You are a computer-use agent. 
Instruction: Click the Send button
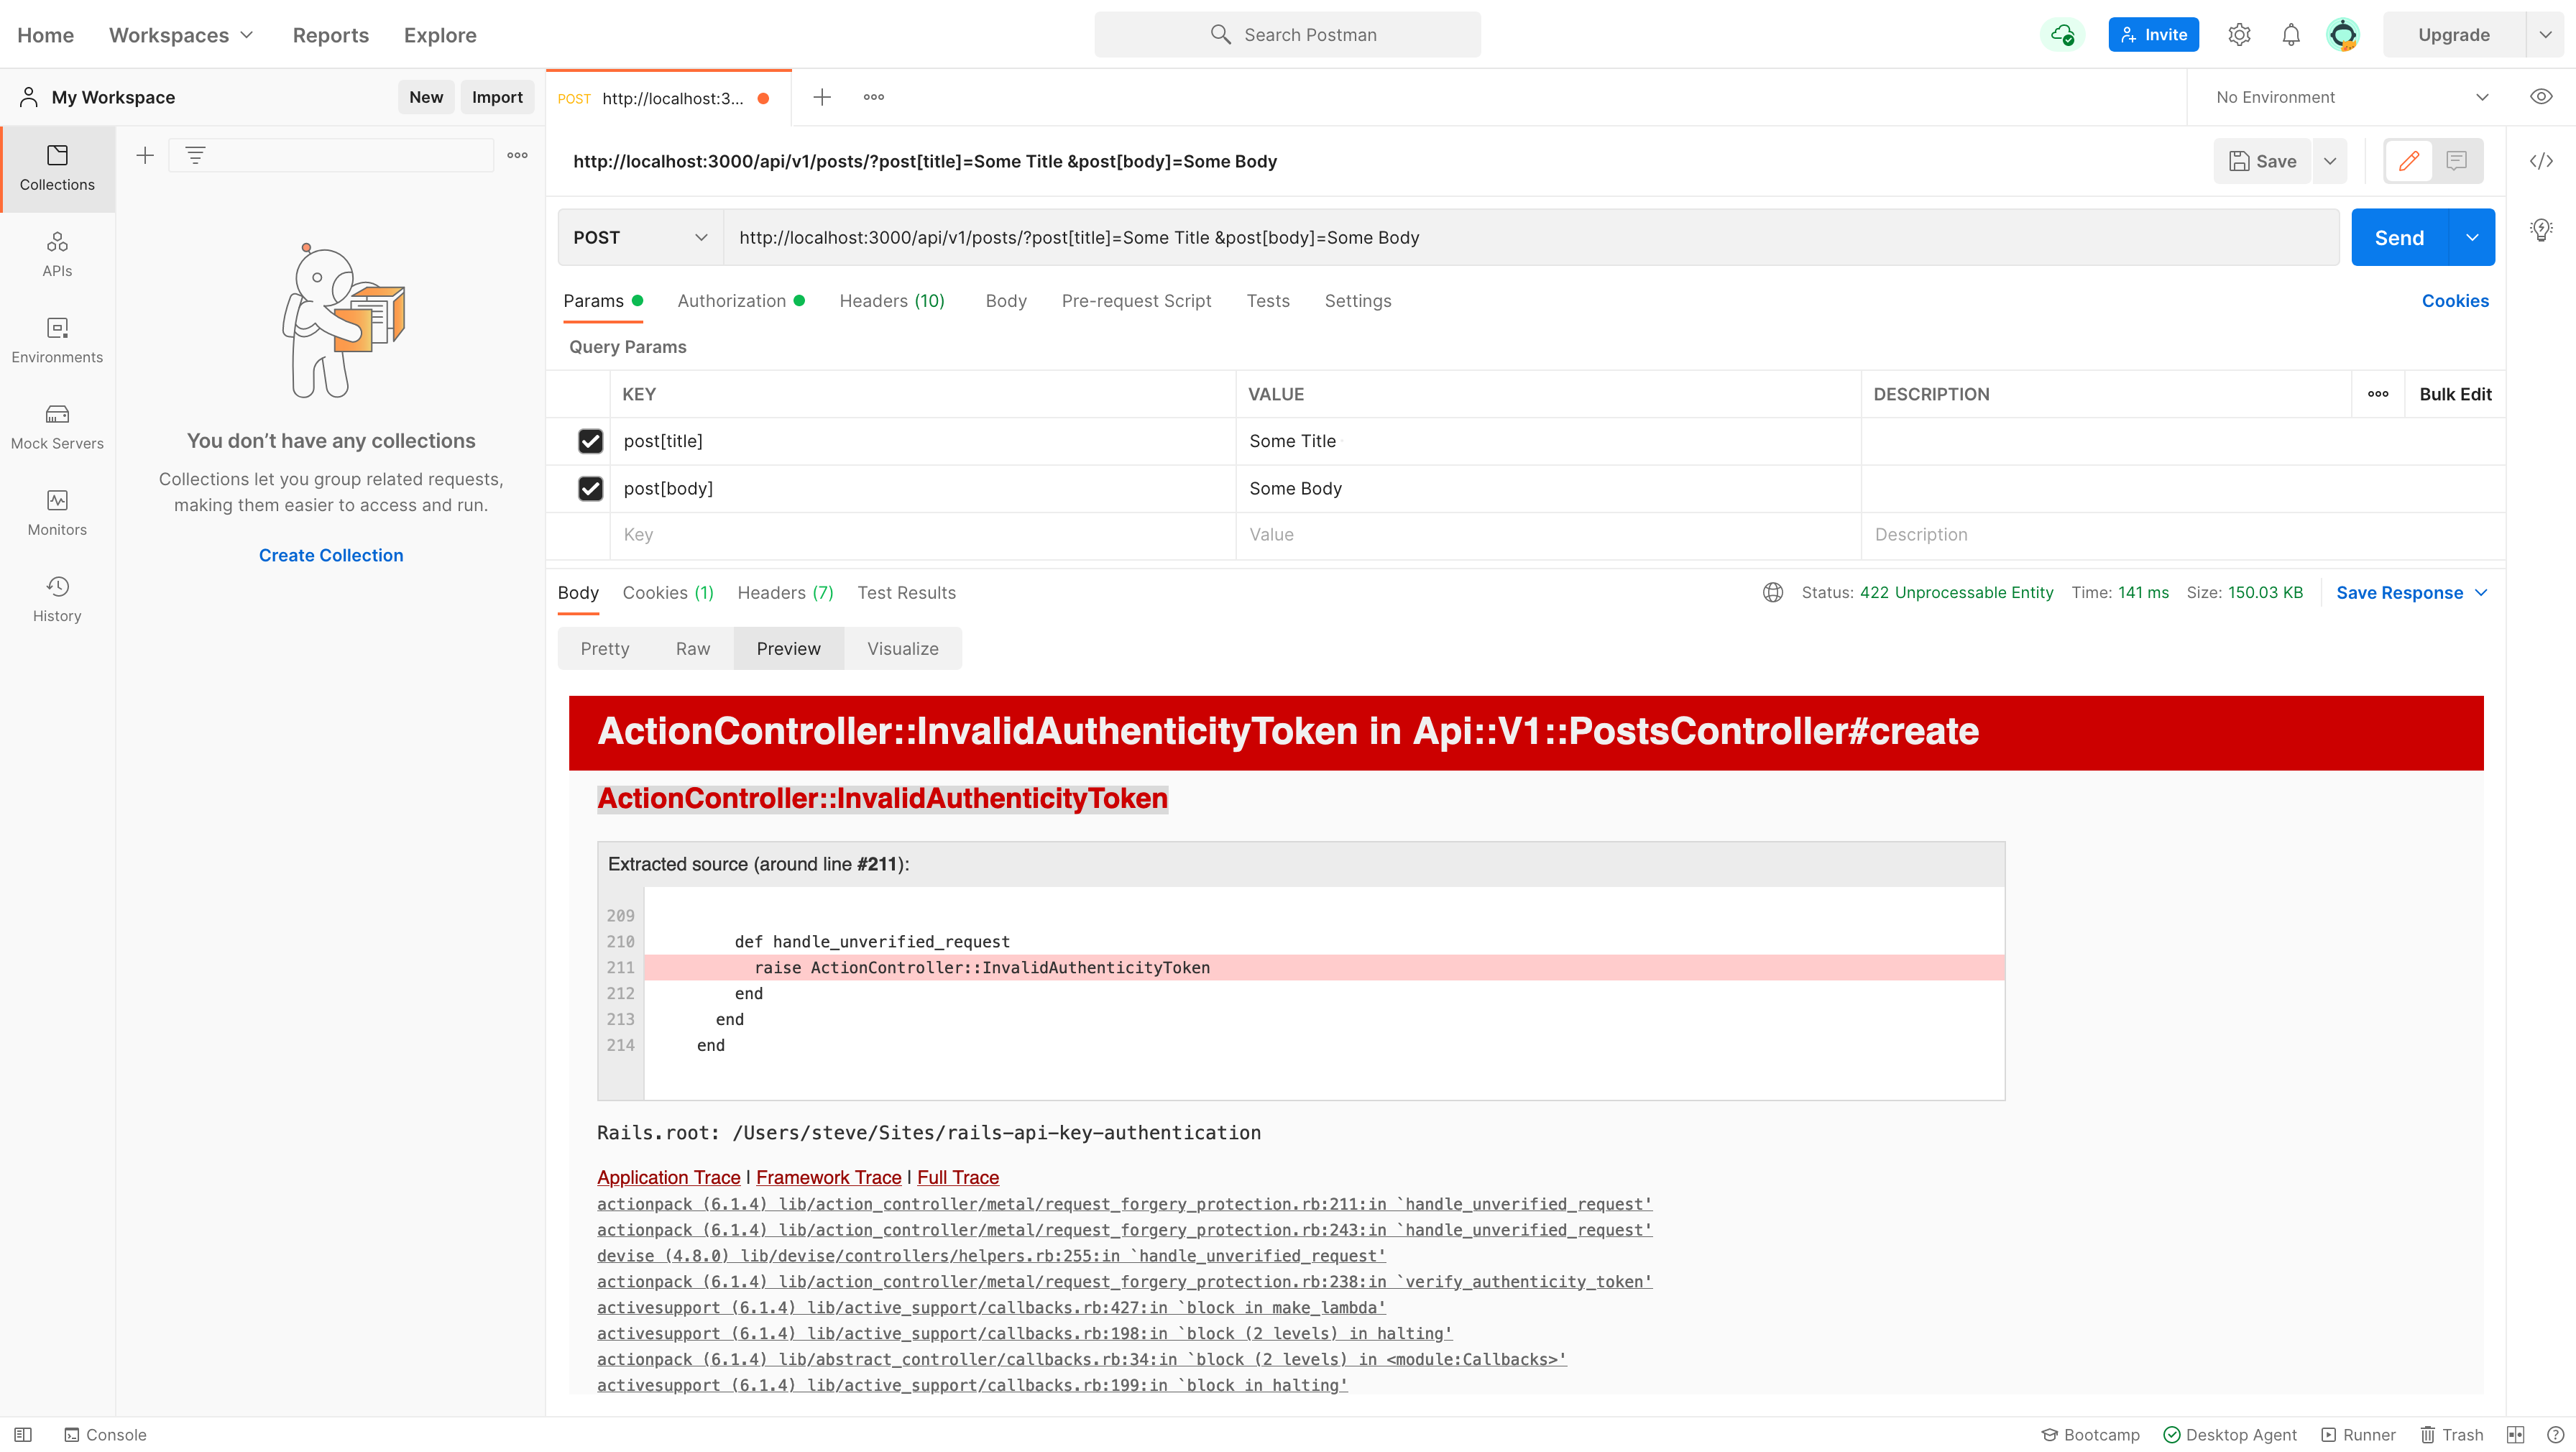pyautogui.click(x=2399, y=237)
